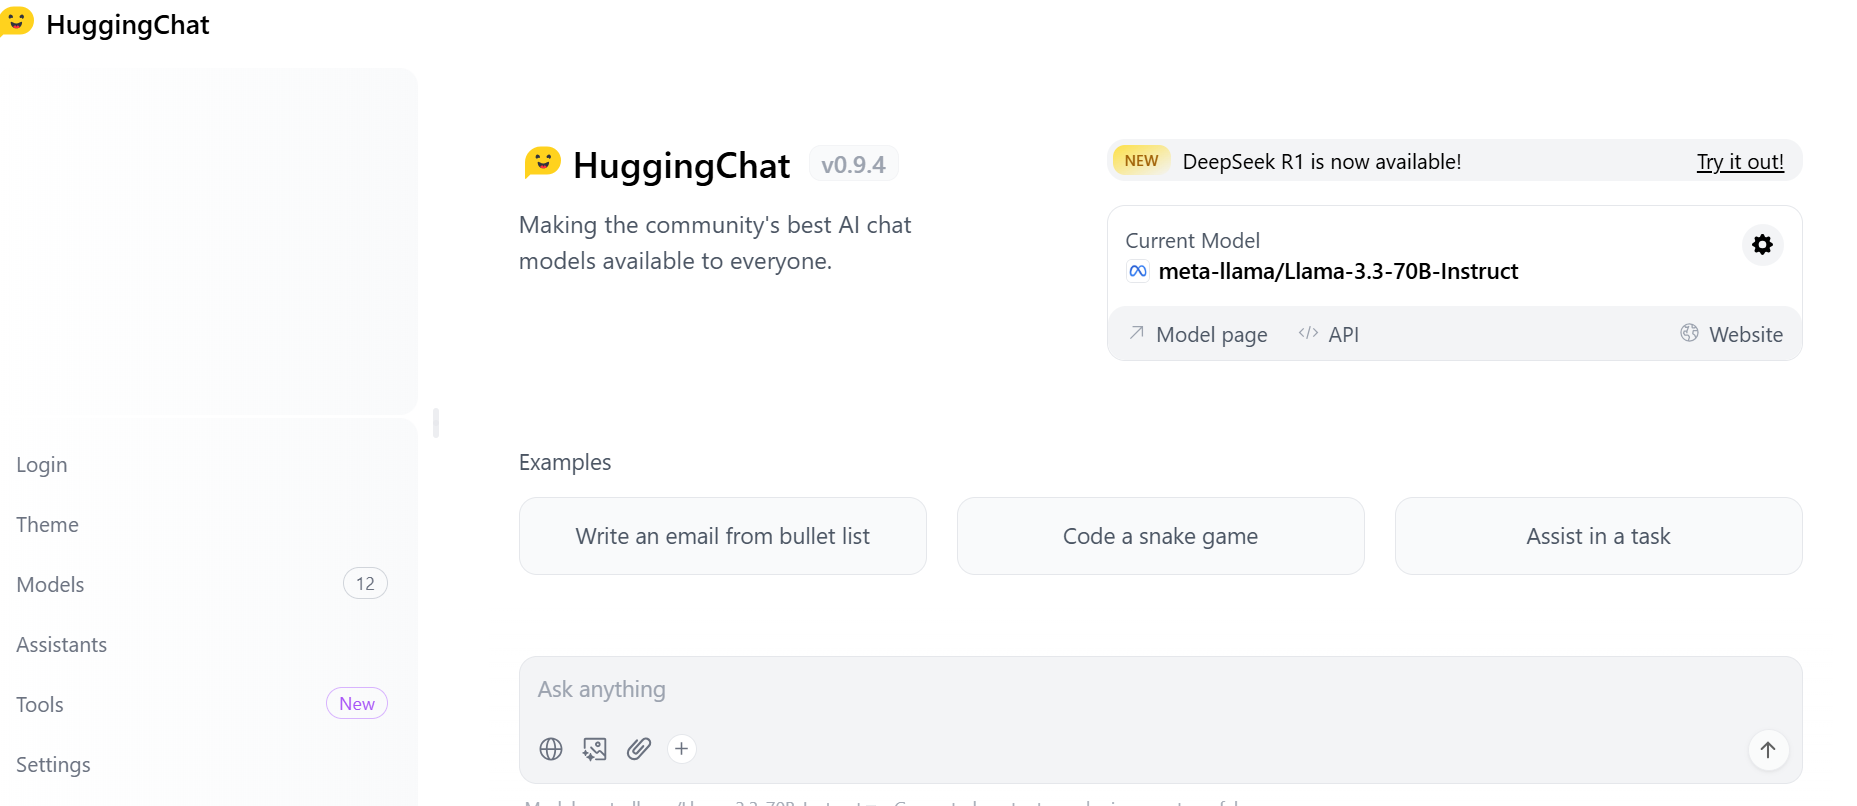Send message with up arrow button
Image resolution: width=1857 pixels, height=806 pixels.
click(x=1767, y=750)
